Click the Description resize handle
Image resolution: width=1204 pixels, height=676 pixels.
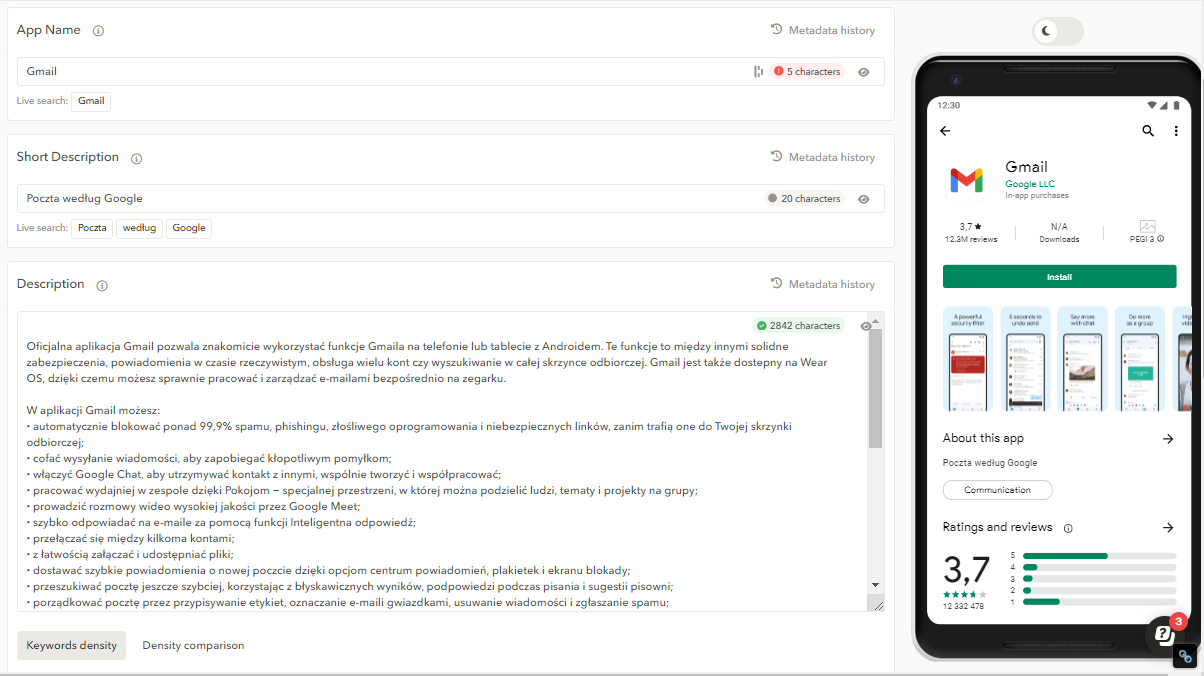[877, 604]
